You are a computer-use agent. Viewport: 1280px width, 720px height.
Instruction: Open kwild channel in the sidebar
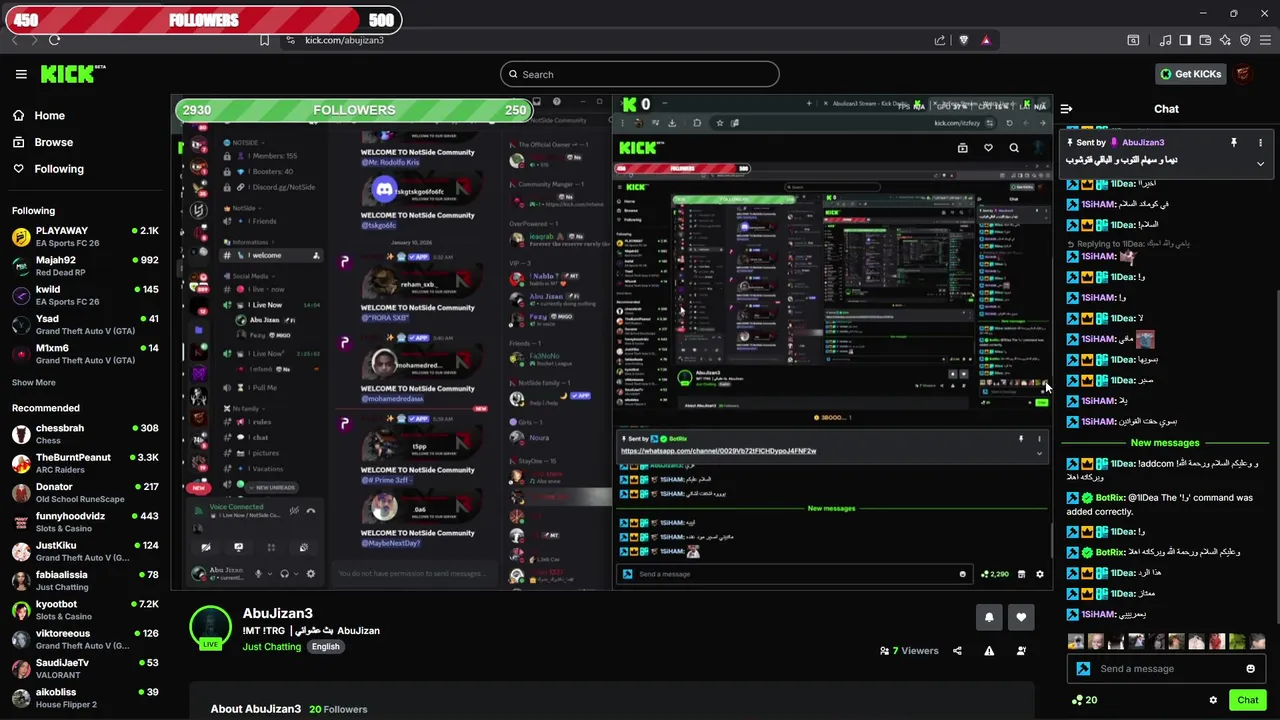[85, 295]
